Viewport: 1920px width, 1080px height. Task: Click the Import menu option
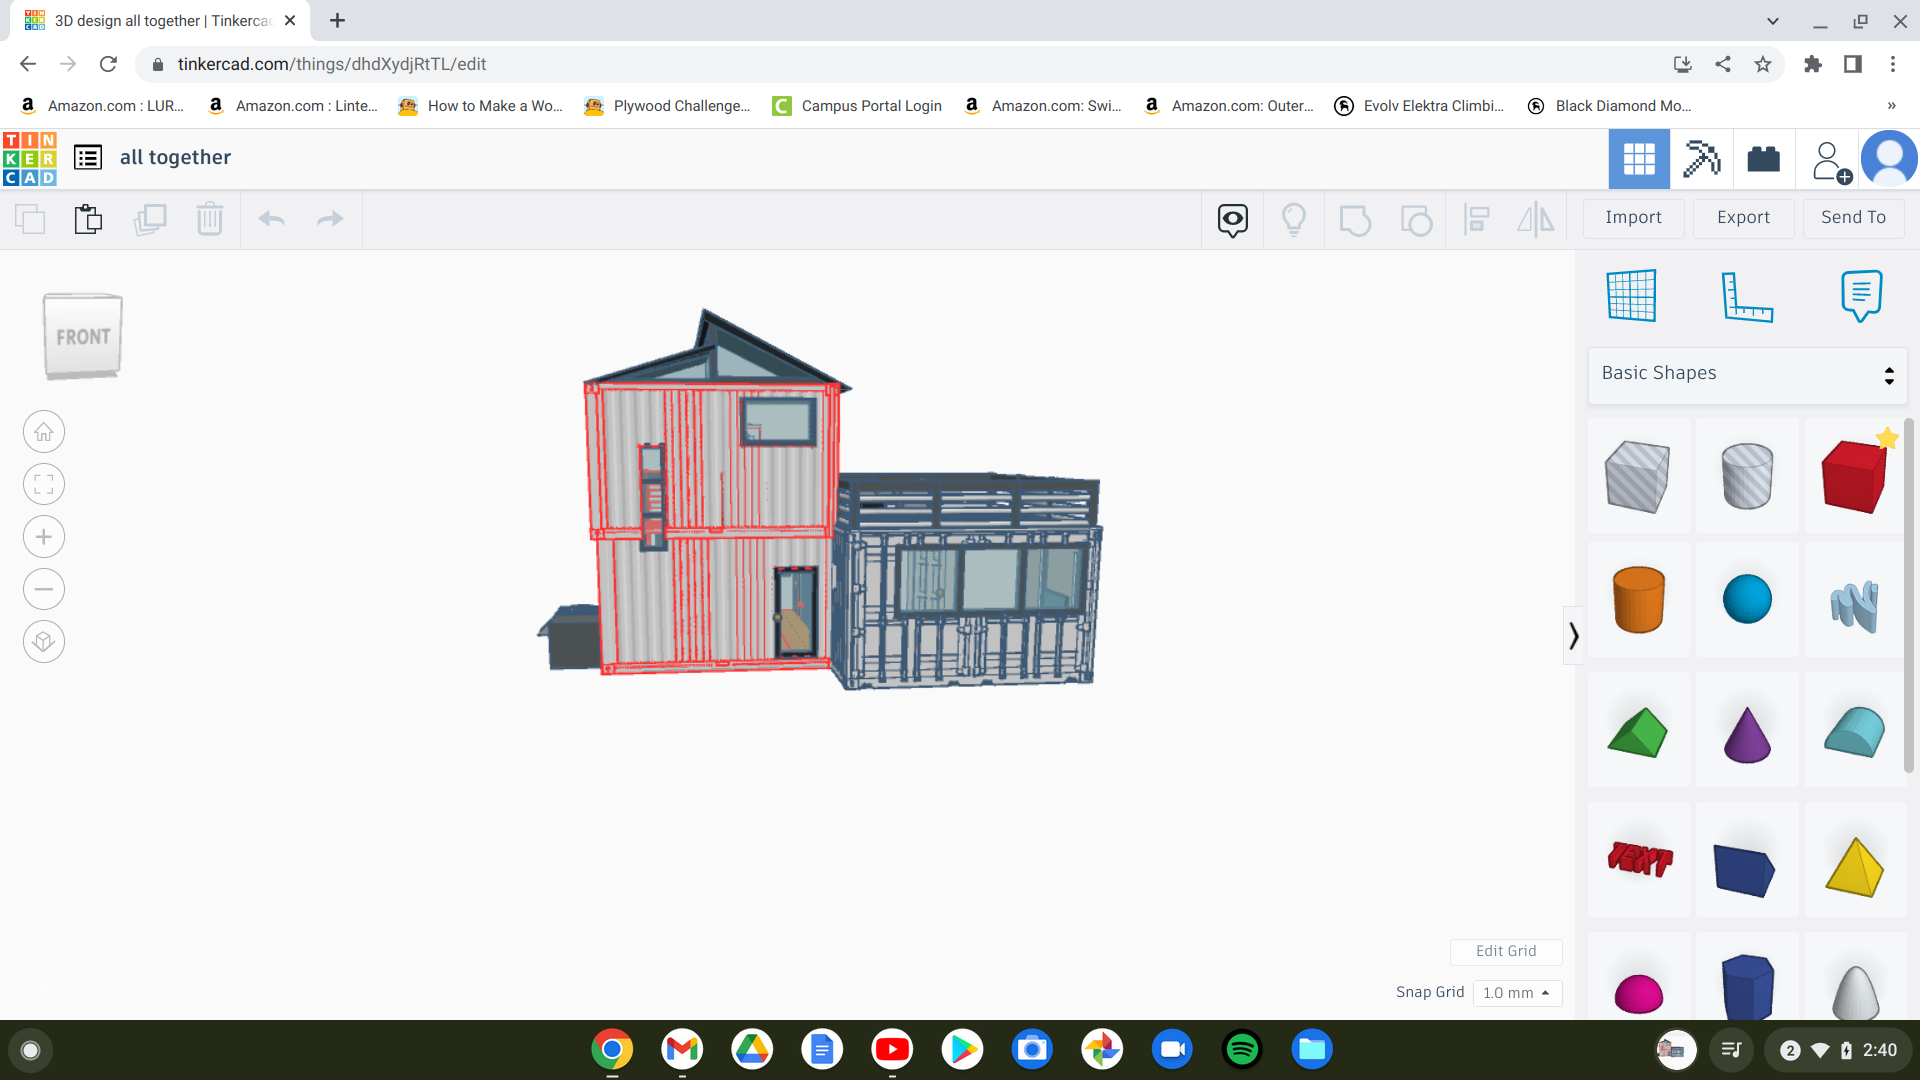1635,216
